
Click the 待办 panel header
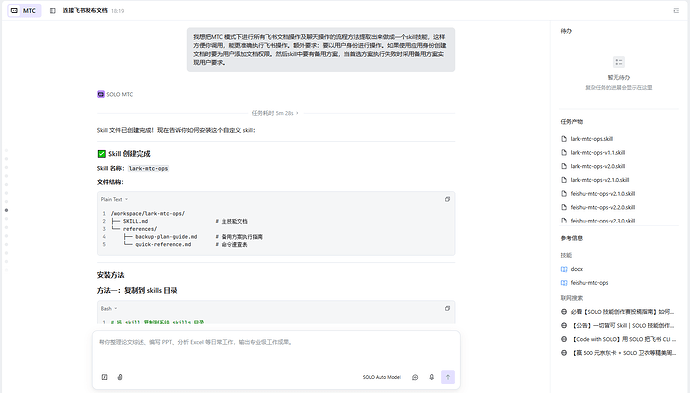(566, 31)
